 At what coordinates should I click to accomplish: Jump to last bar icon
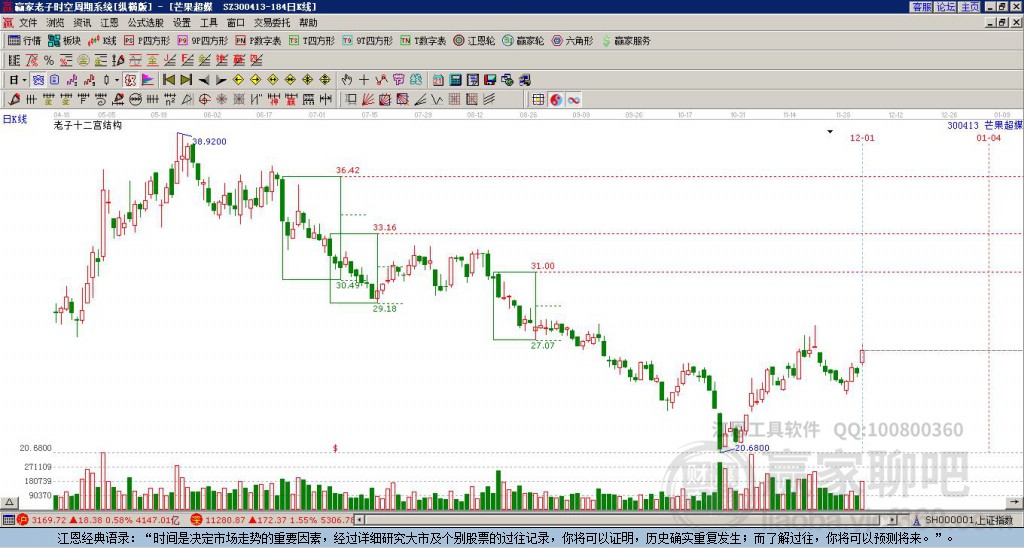click(186, 80)
